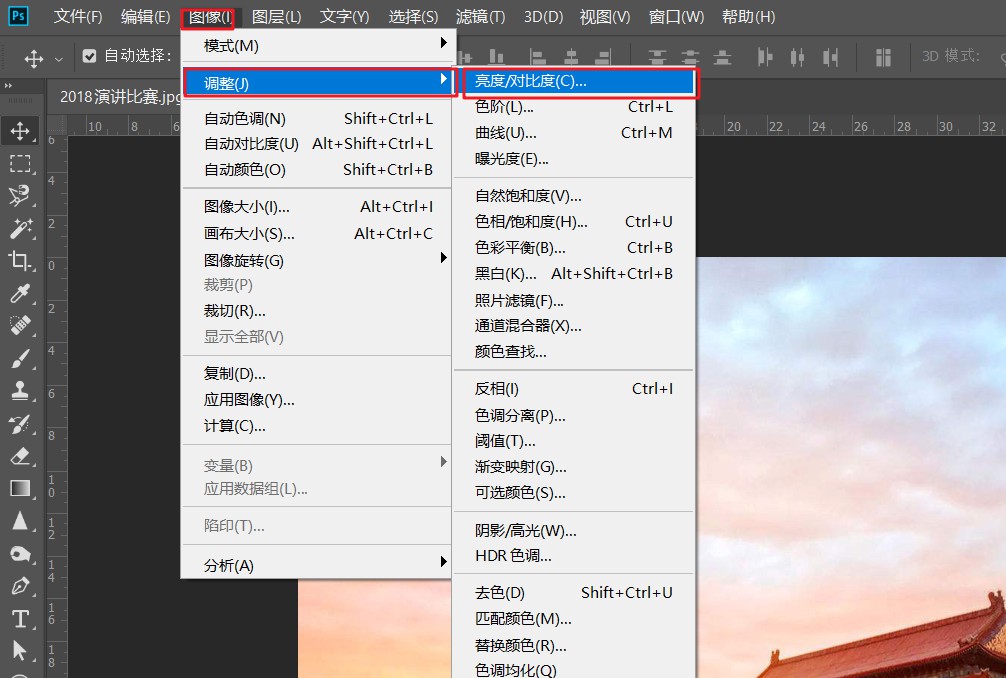1006x678 pixels.
Task: Select the Blur tool
Action: click(20, 521)
